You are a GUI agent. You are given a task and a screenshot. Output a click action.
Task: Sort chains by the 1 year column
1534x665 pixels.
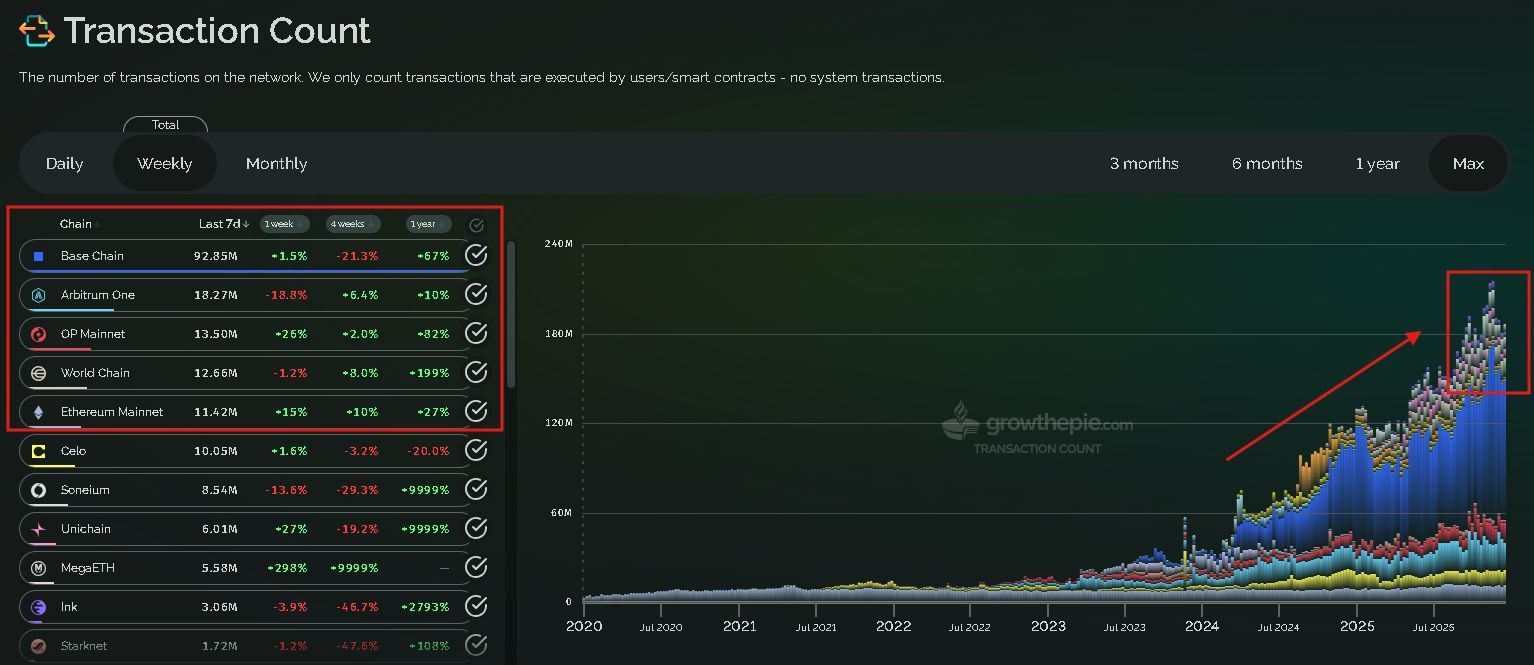pyautogui.click(x=428, y=224)
